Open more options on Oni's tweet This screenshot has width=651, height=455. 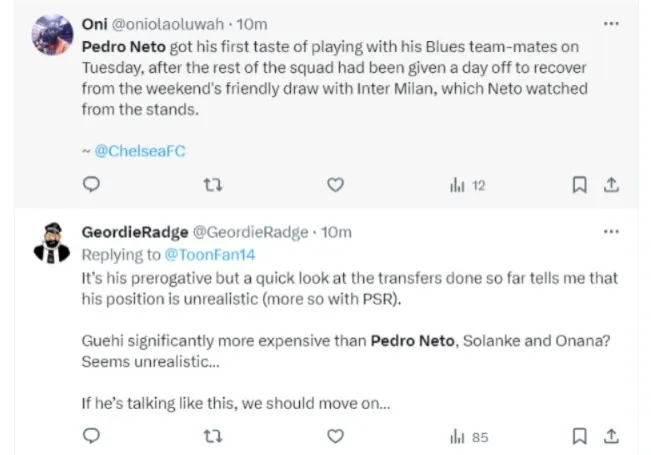click(x=612, y=21)
